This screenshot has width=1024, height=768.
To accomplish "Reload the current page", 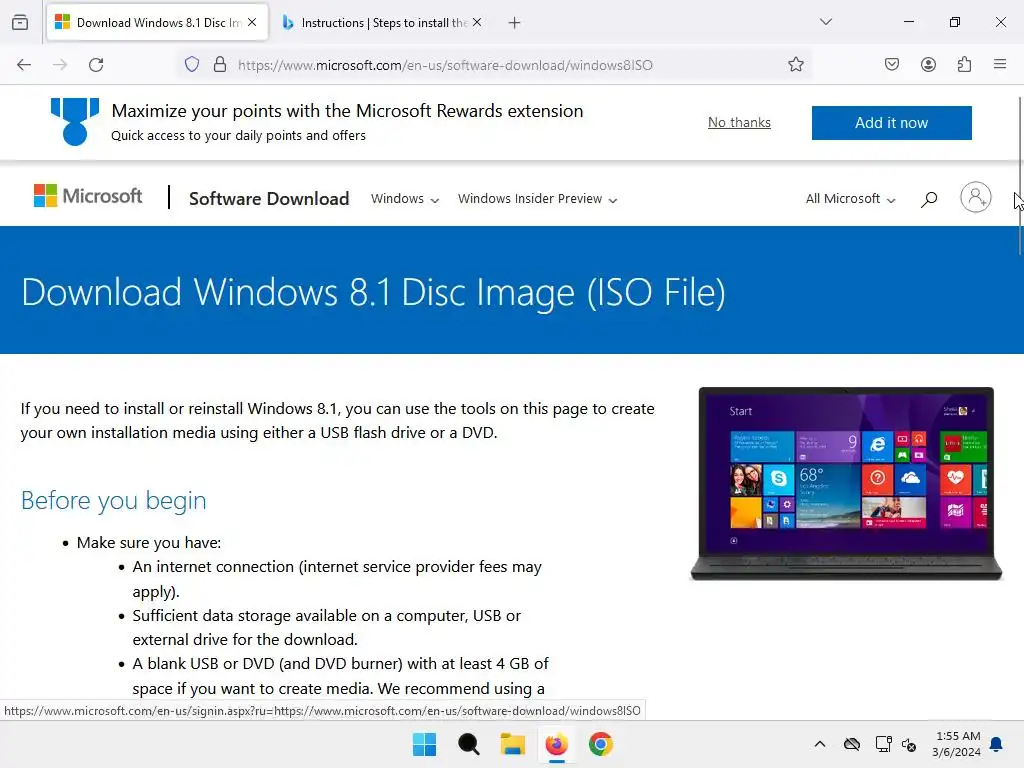I will tap(96, 65).
